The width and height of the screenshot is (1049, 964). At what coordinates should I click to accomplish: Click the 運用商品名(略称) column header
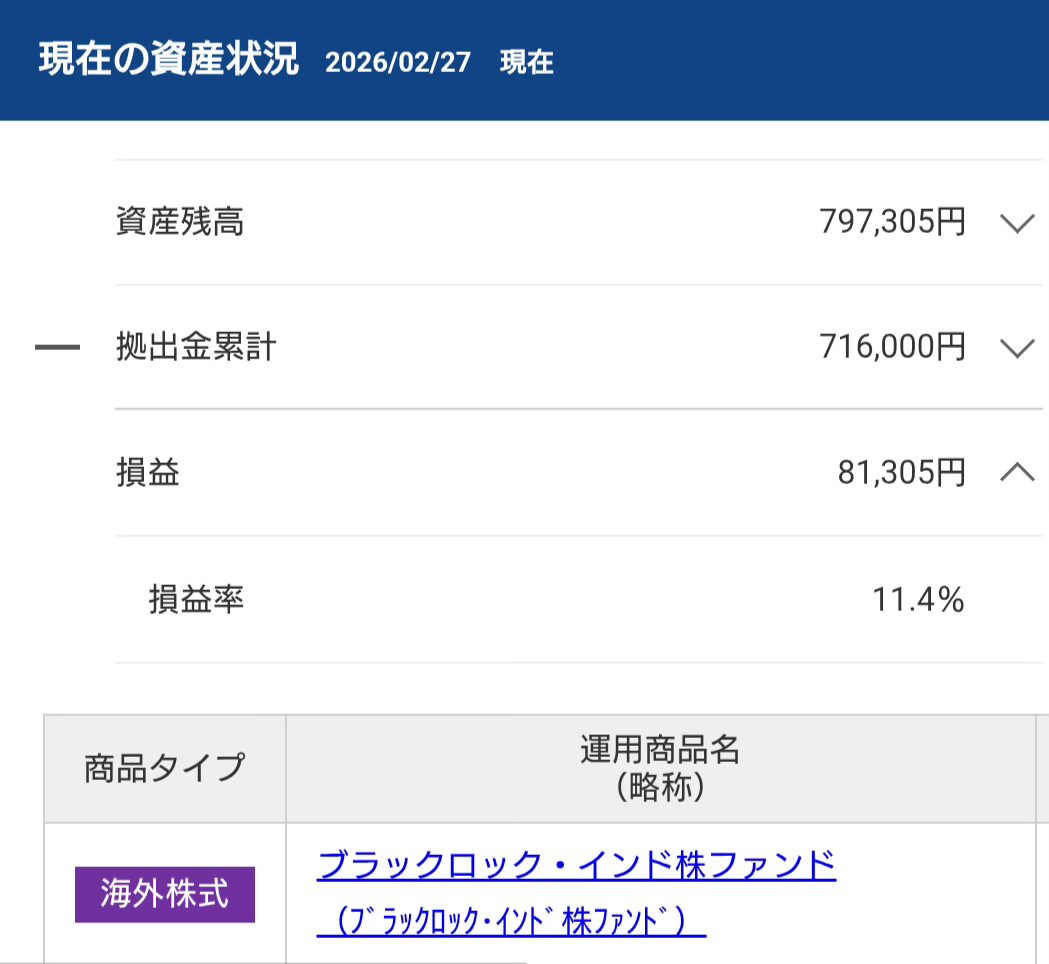660,768
